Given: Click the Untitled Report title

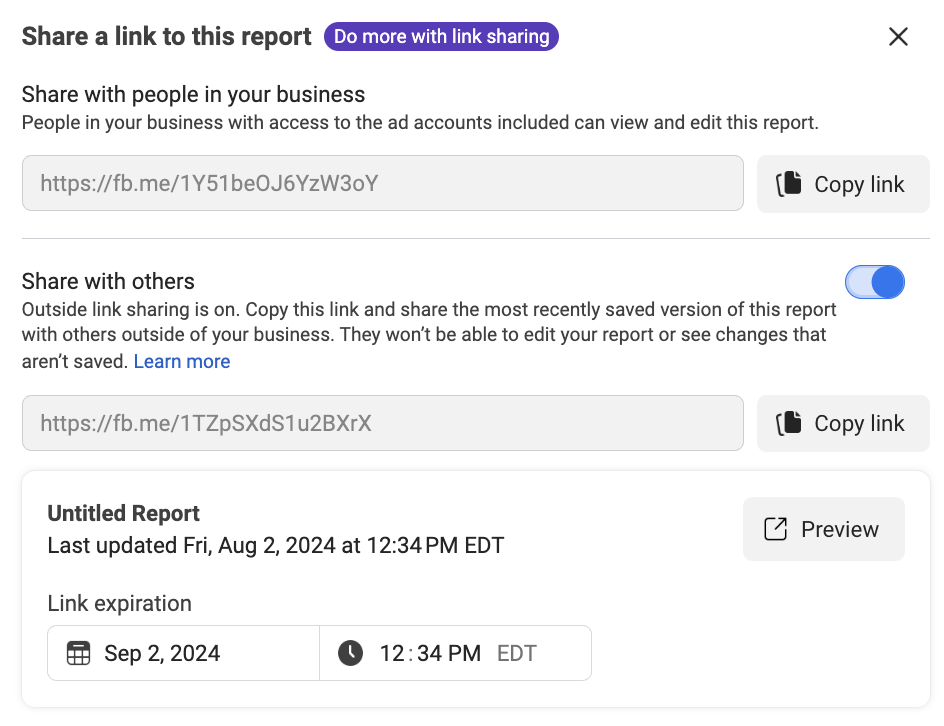Looking at the screenshot, I should click(123, 513).
